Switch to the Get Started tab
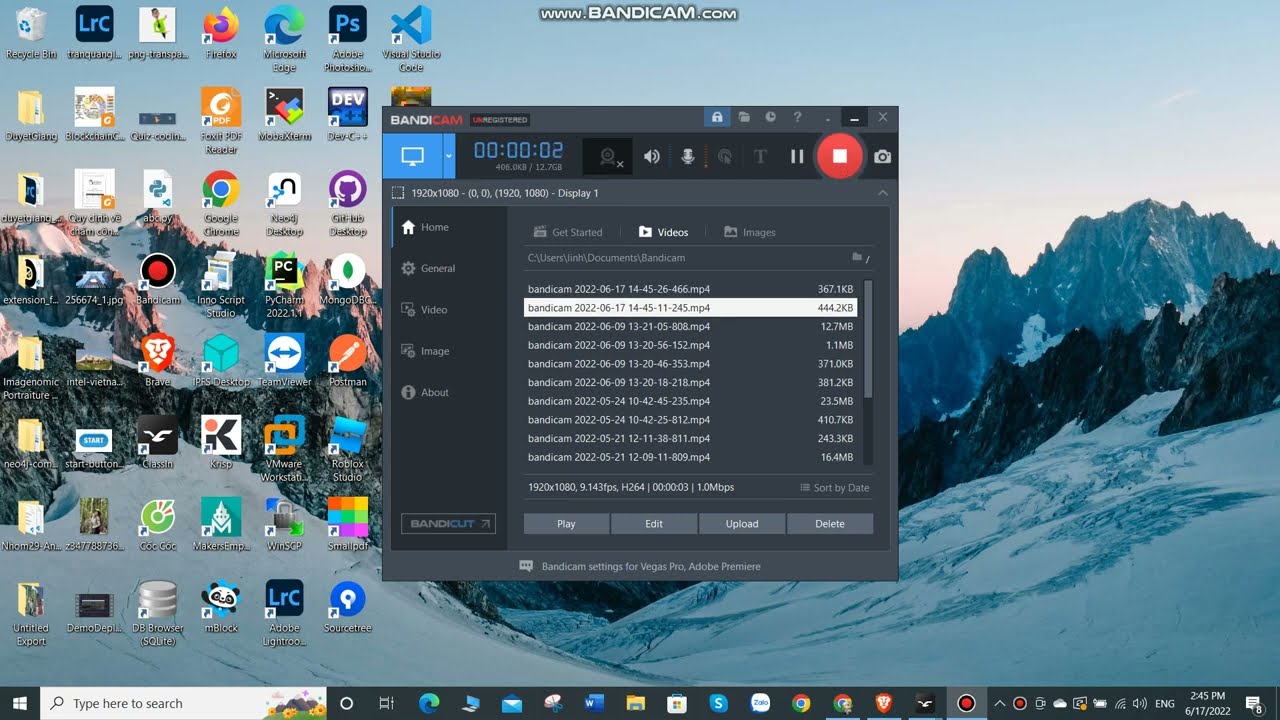Image resolution: width=1280 pixels, height=720 pixels. point(568,232)
